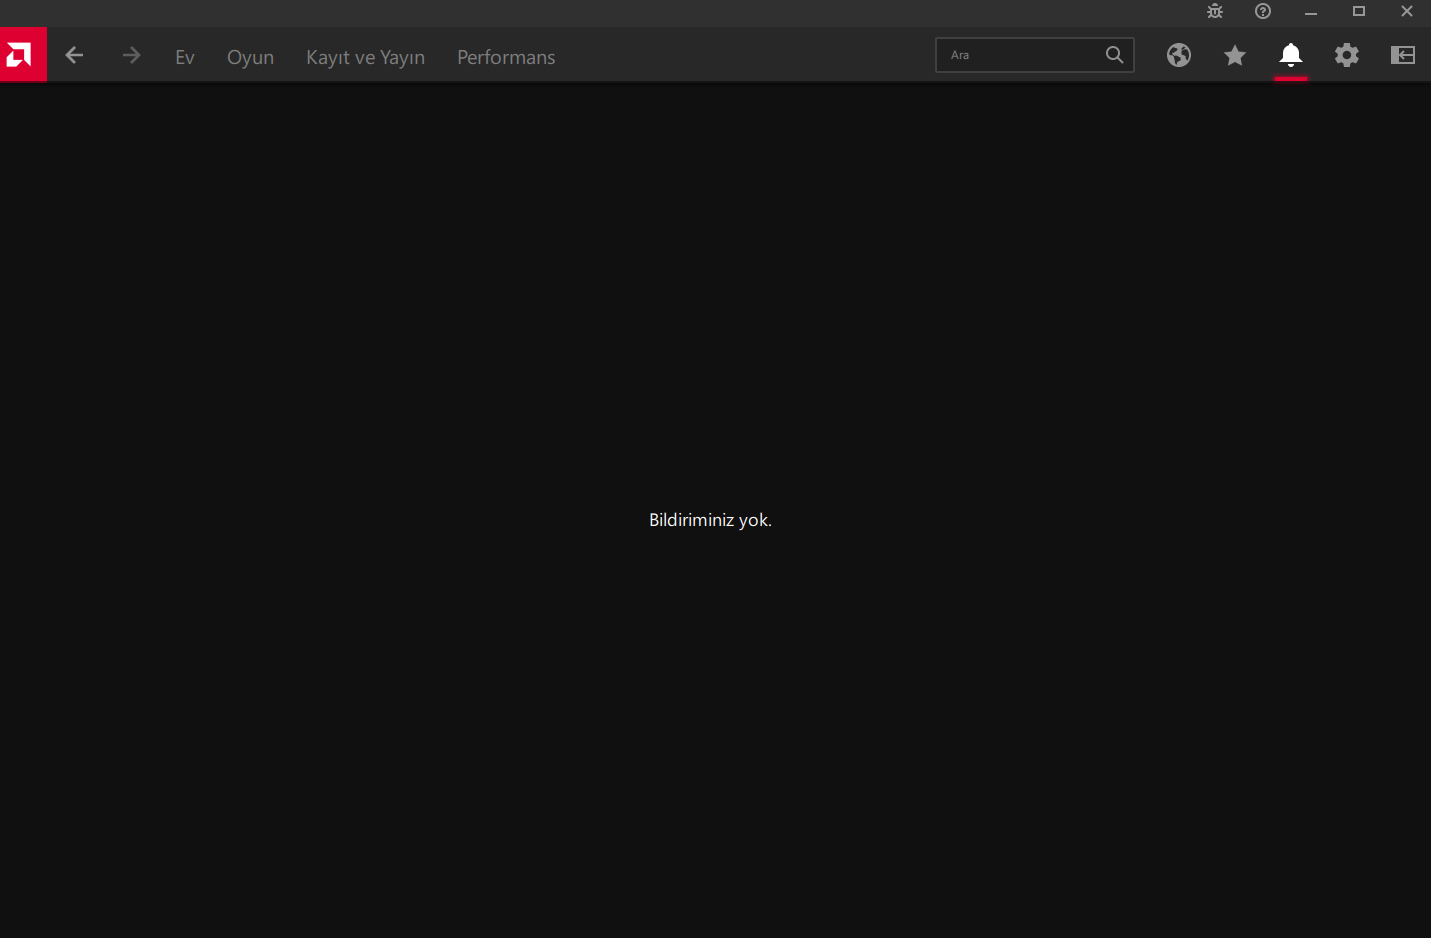Open favorites via the star icon

pos(1234,55)
